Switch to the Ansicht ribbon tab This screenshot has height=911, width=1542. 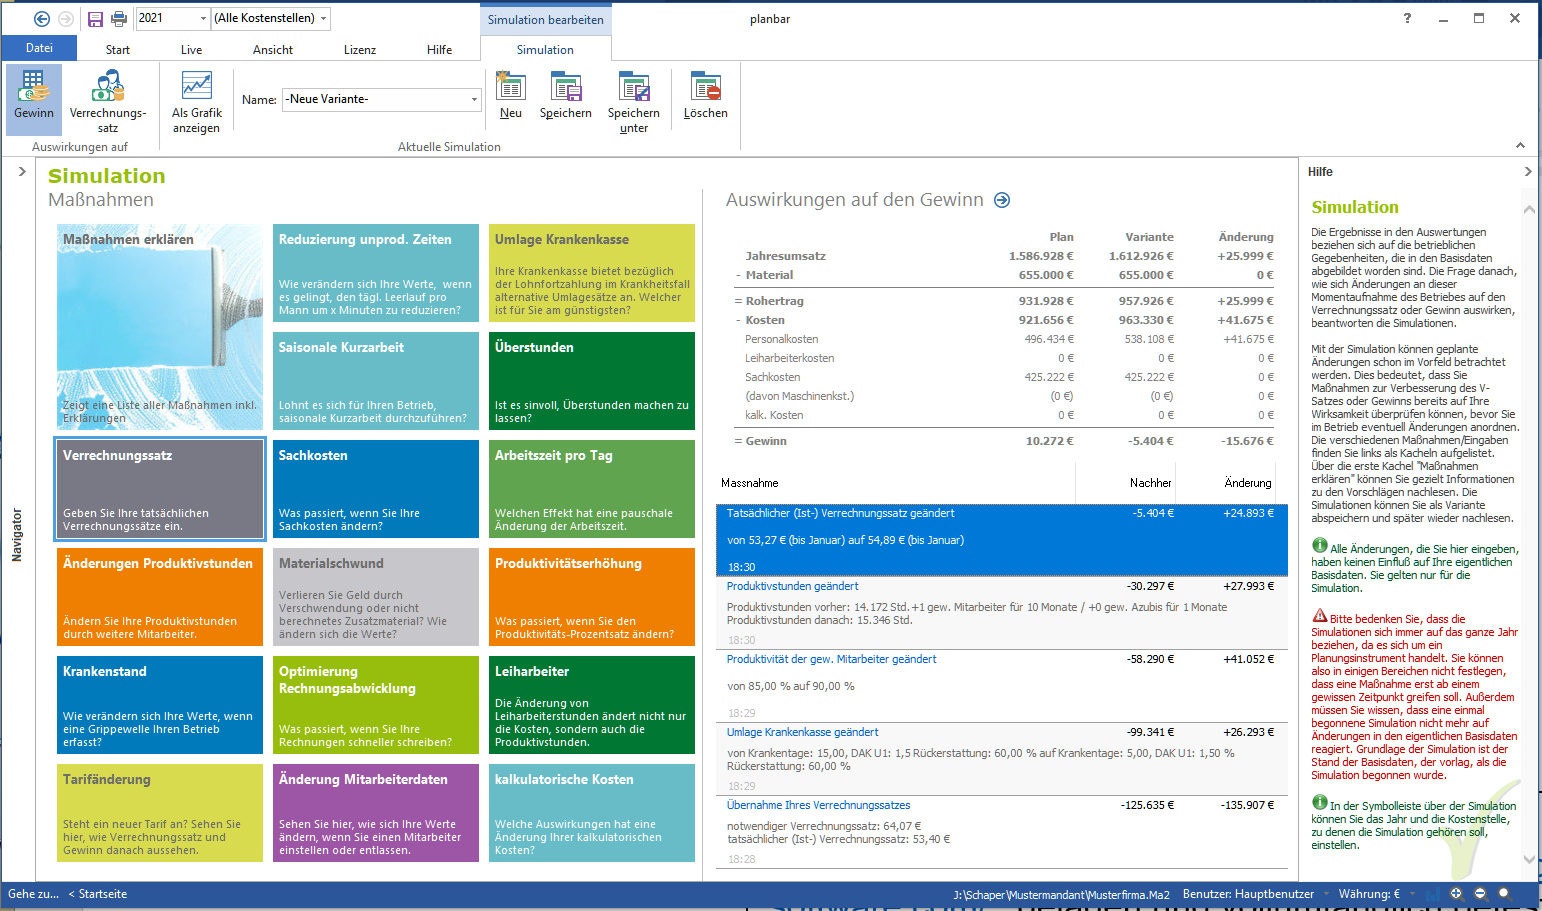271,49
